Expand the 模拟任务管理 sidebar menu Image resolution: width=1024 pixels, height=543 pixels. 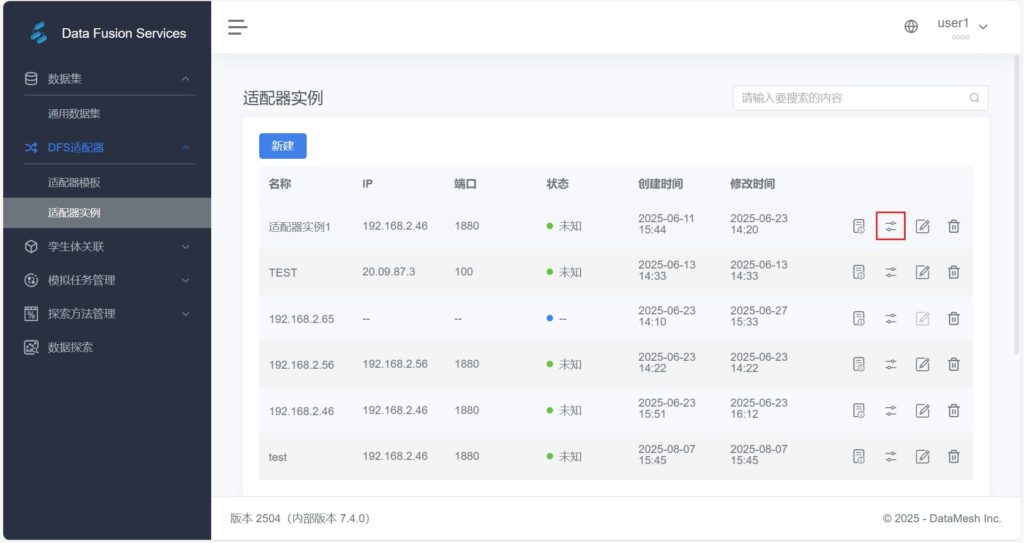tap(107, 280)
